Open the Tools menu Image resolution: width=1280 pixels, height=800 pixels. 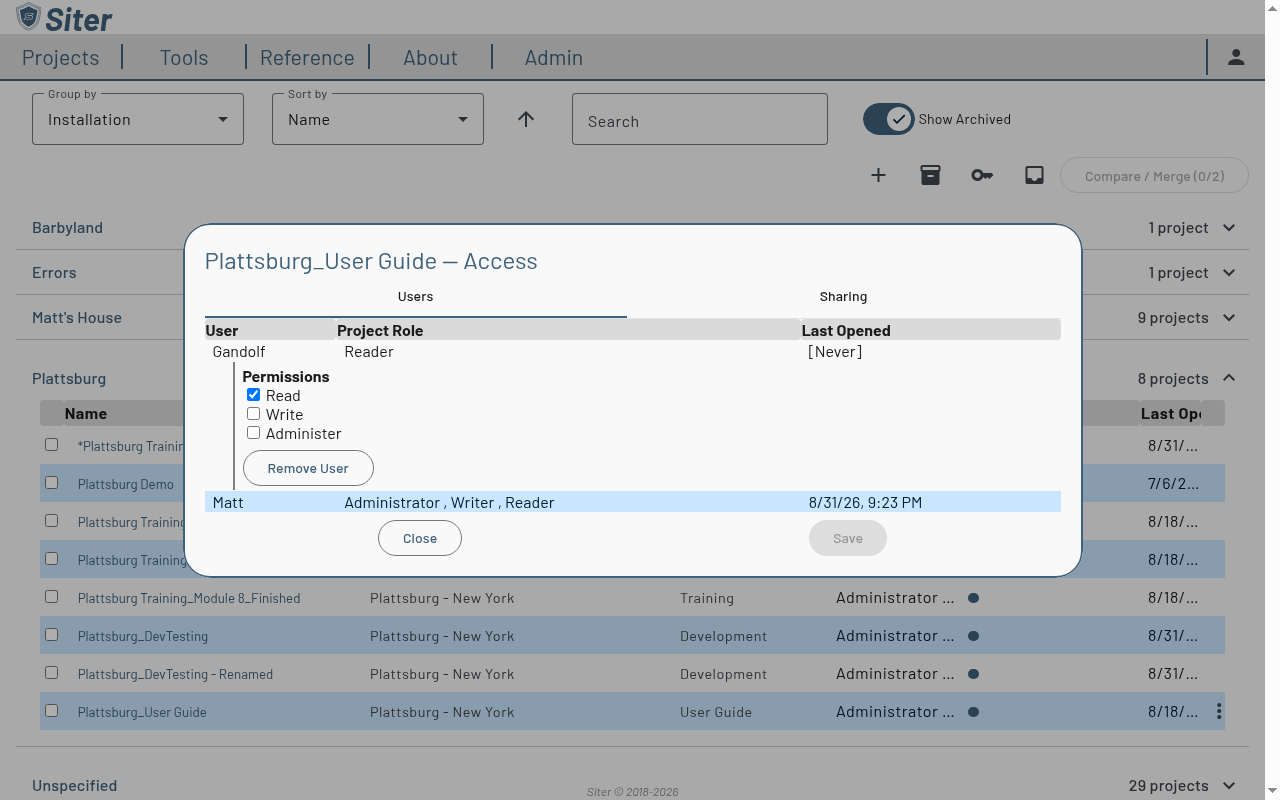(x=184, y=58)
